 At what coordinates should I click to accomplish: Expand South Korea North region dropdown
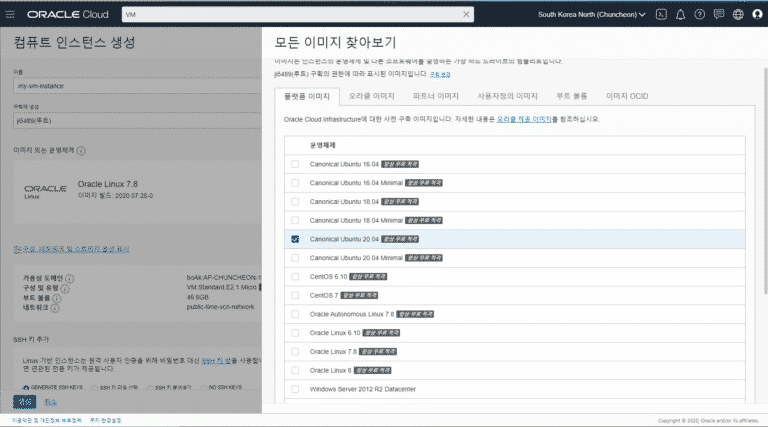click(x=592, y=15)
